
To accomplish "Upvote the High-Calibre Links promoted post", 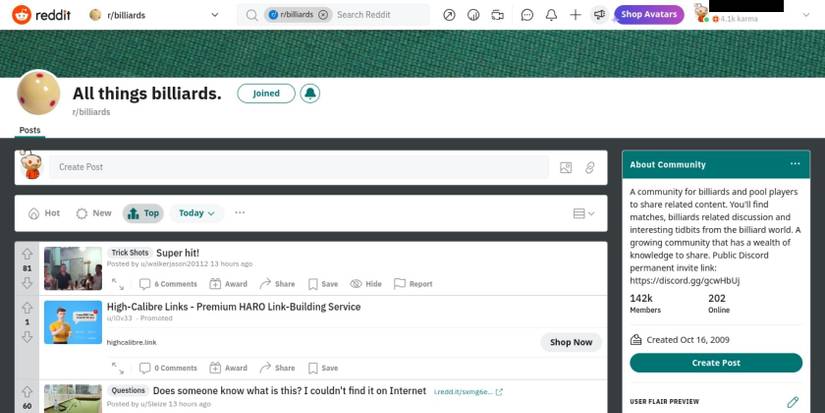I will 27,308.
